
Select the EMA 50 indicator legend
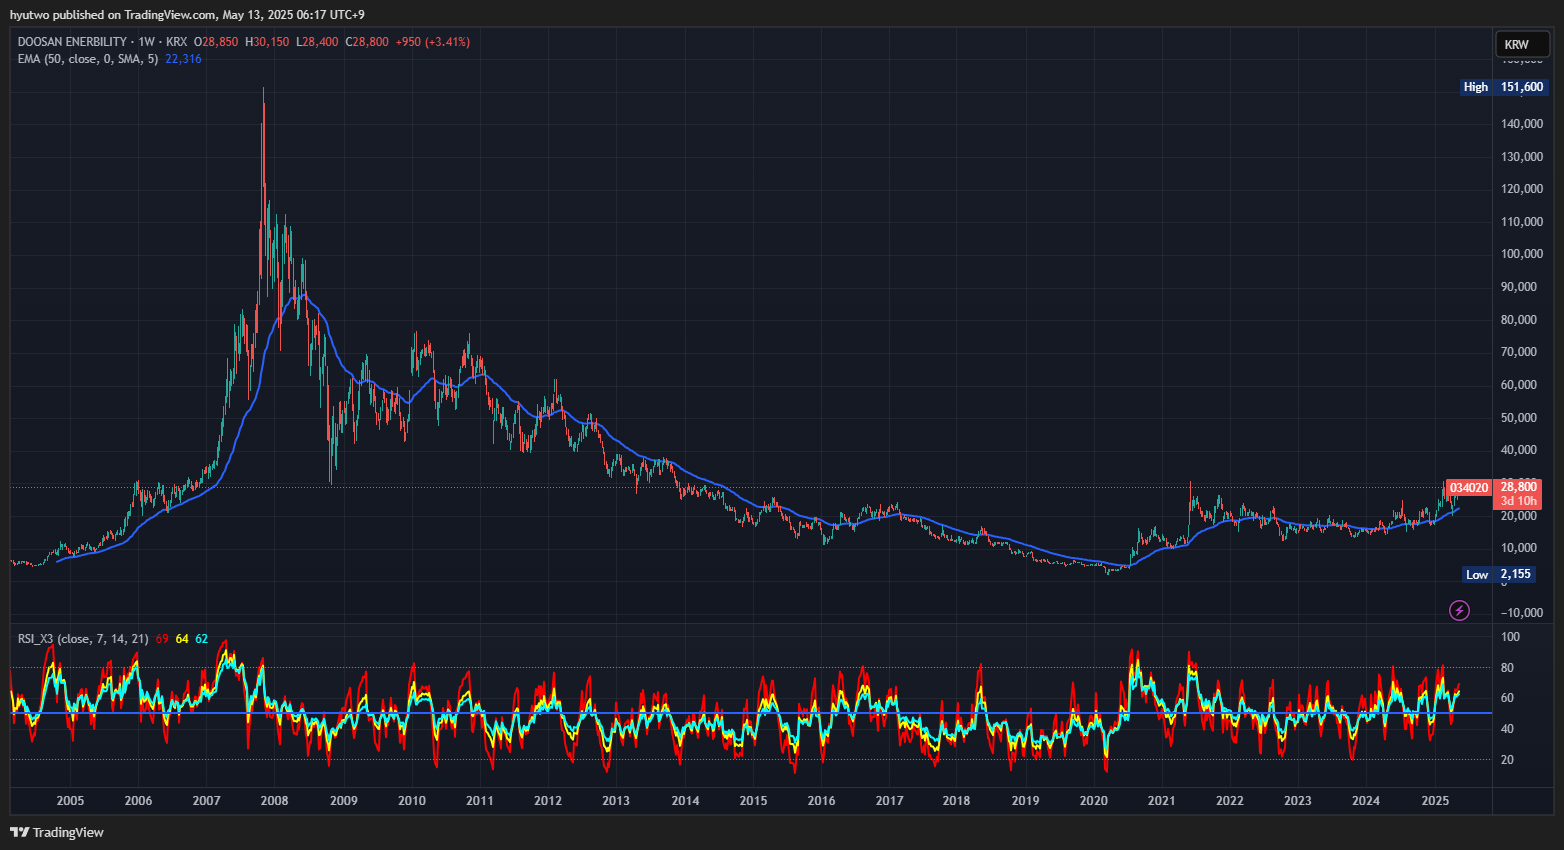click(x=88, y=59)
